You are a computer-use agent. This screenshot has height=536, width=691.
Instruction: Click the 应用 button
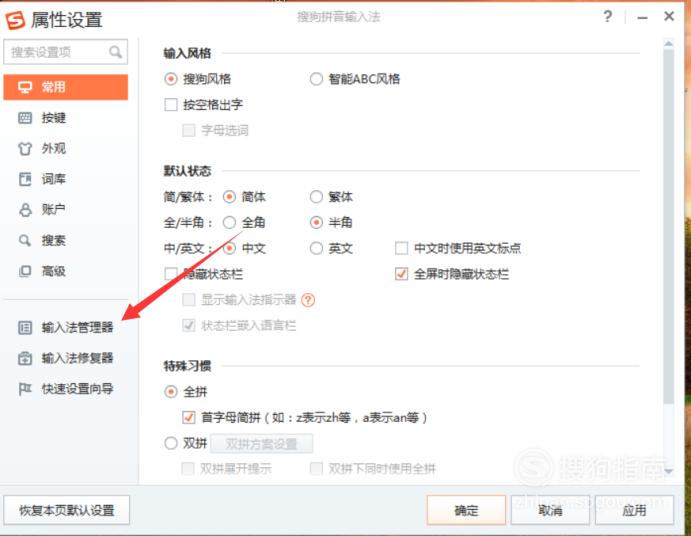pos(634,510)
